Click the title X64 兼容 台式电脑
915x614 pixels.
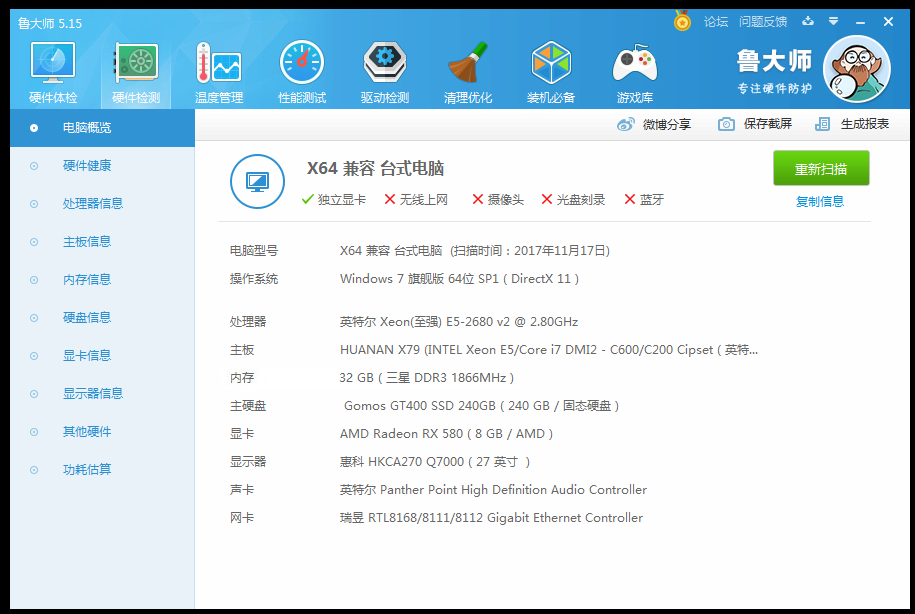click(x=375, y=169)
